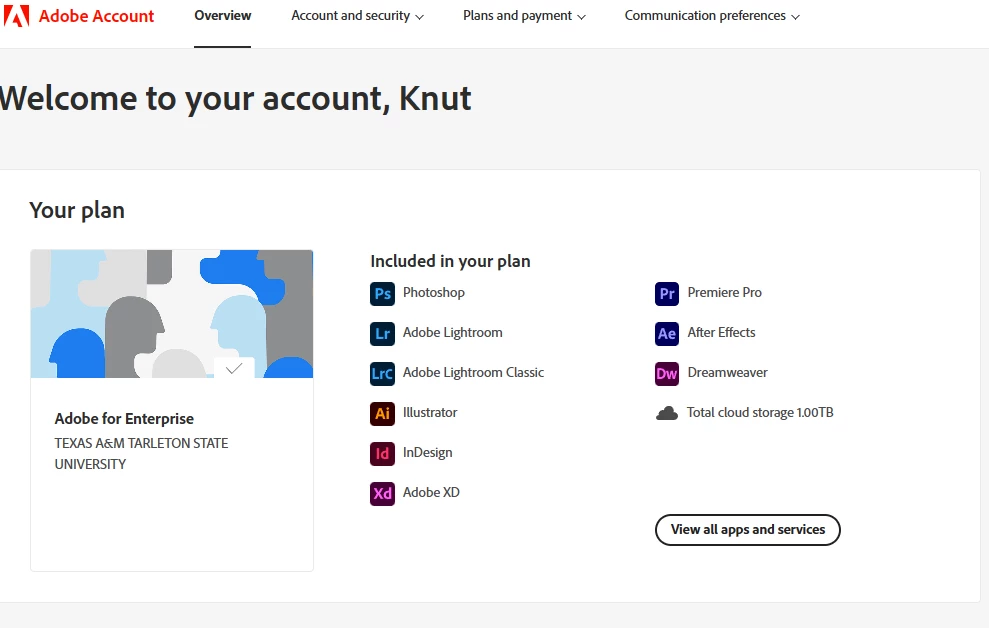
Task: Click the checkmark on plan image
Action: click(234, 368)
